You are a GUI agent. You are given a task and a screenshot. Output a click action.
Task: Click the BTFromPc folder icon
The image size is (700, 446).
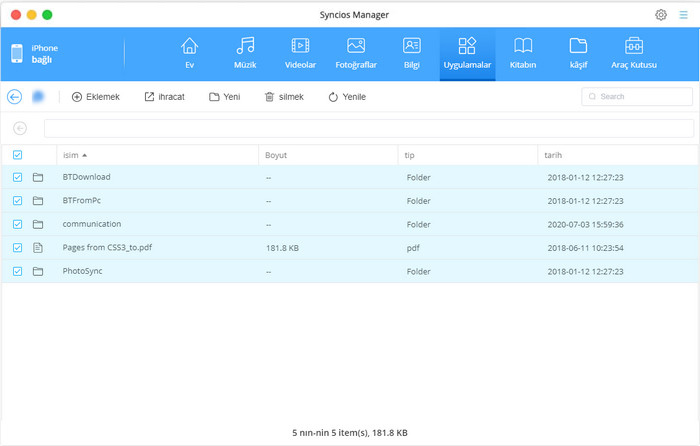coord(38,200)
